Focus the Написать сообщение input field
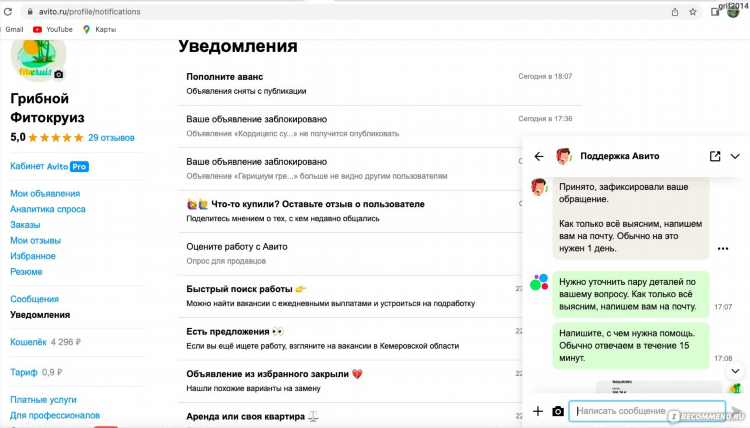The height and width of the screenshot is (428, 750). pos(647,411)
